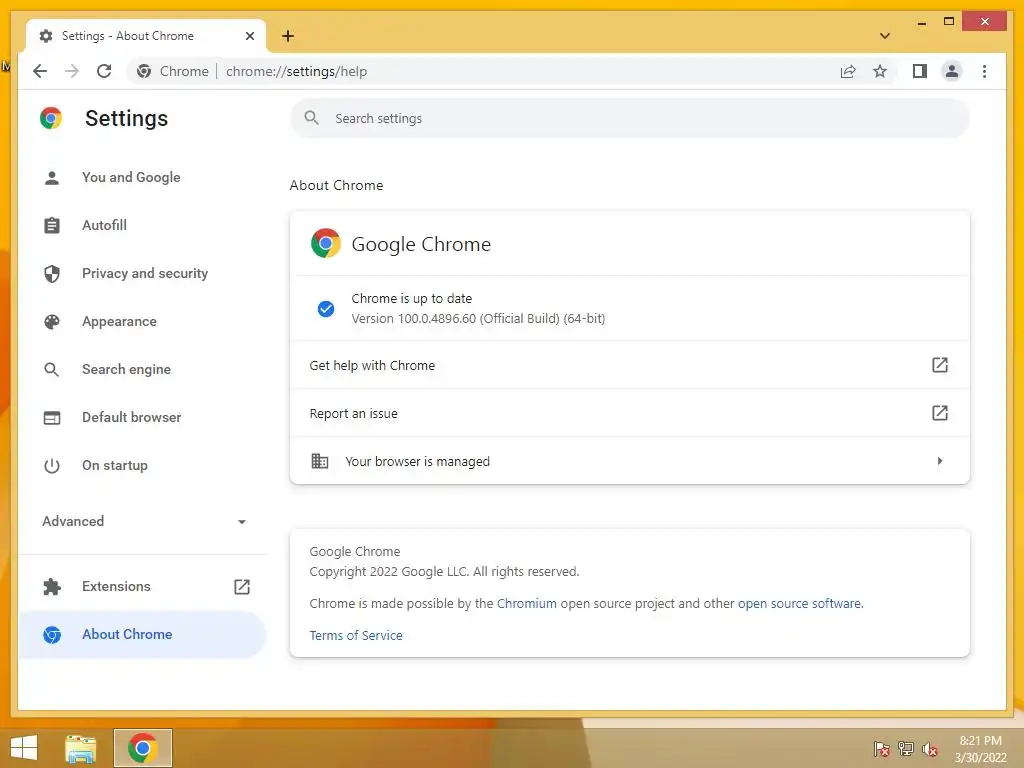
Task: Click the network tray icon
Action: pyautogui.click(x=905, y=749)
